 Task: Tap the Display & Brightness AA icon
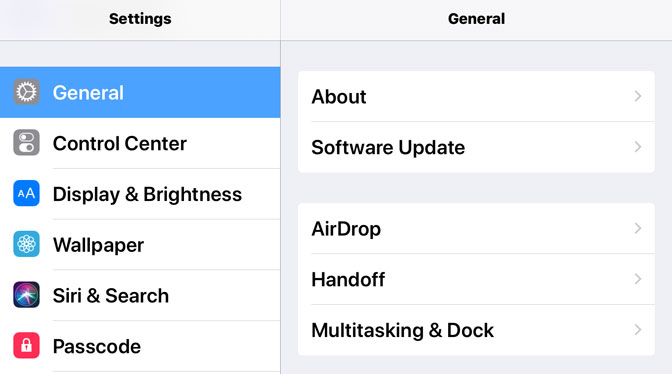point(26,194)
